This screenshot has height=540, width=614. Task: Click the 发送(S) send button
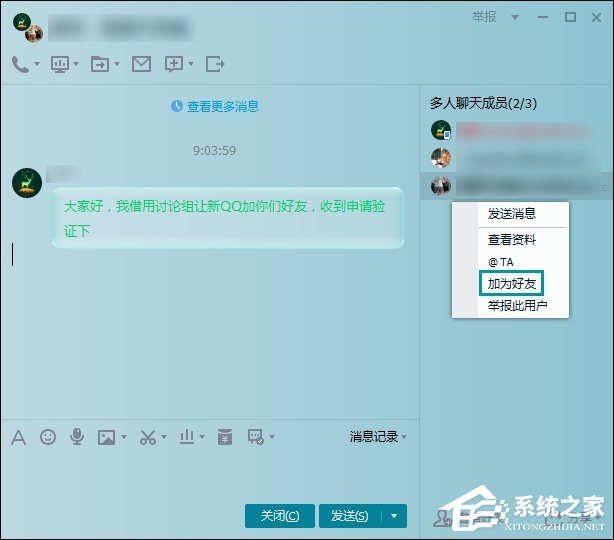[349, 516]
